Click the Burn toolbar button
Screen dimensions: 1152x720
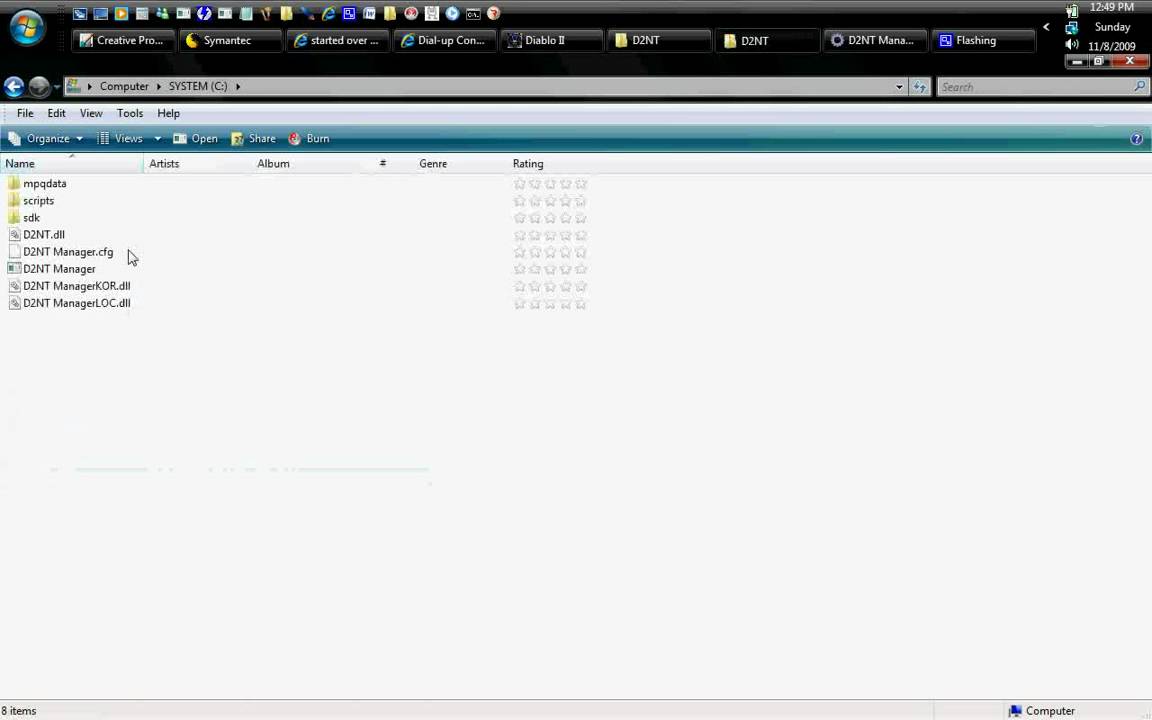pos(309,138)
